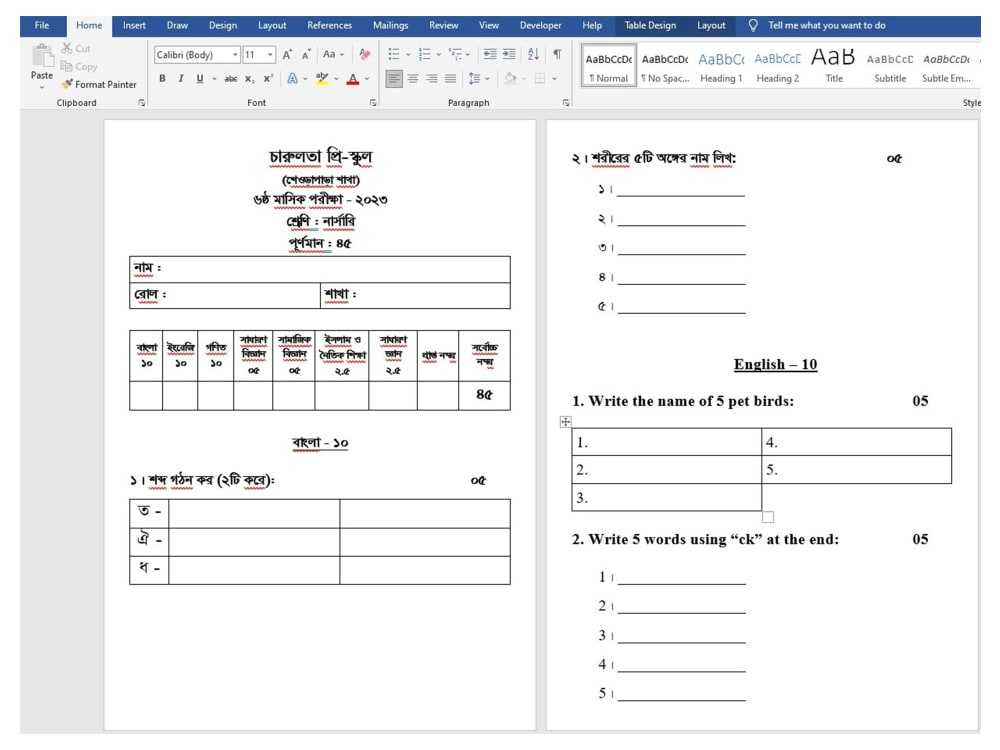This screenshot has height=750, width=1000.
Task: Expand the line spacing dropdown
Action: click(x=488, y=79)
